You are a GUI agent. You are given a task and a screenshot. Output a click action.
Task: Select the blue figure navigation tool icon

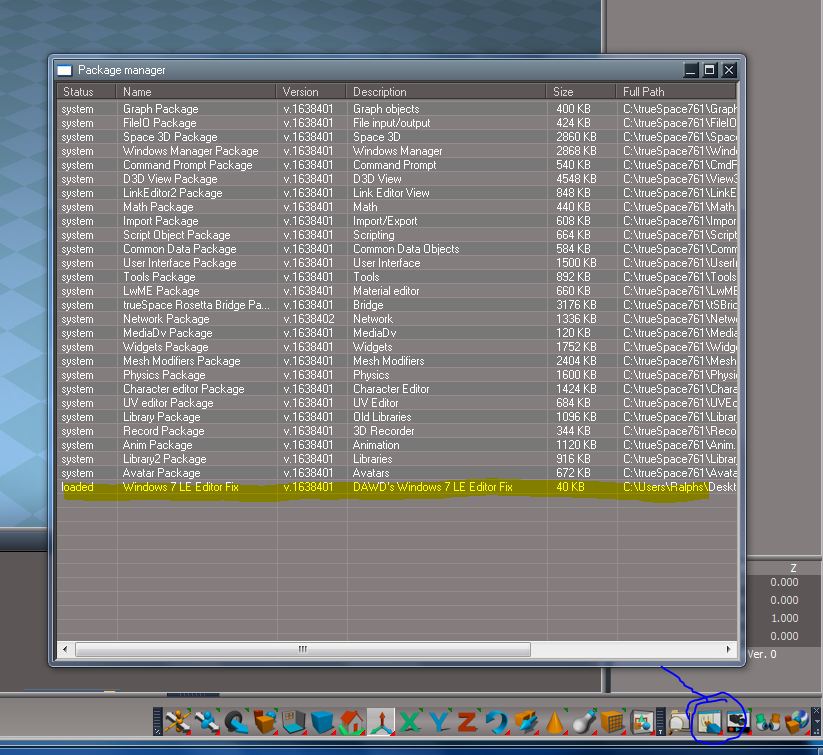click(x=207, y=722)
